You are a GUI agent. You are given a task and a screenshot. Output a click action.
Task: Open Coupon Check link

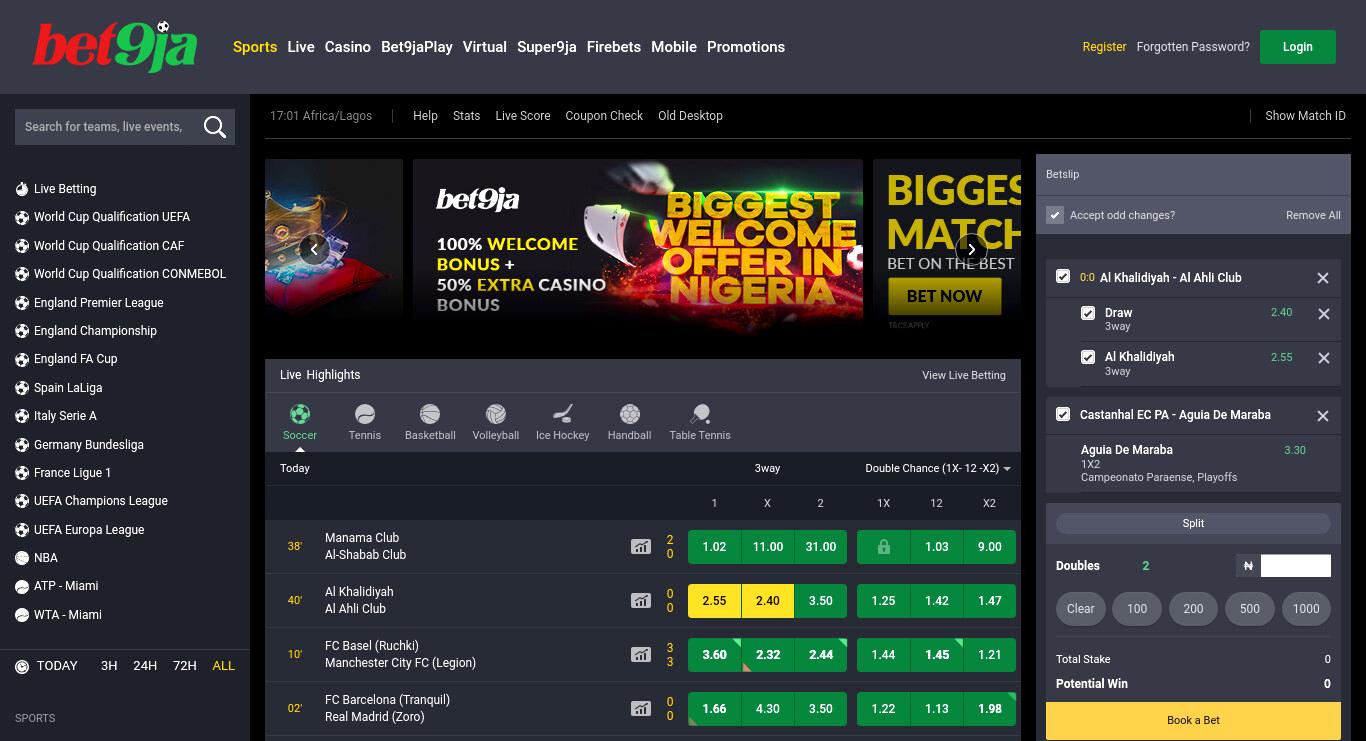(604, 116)
